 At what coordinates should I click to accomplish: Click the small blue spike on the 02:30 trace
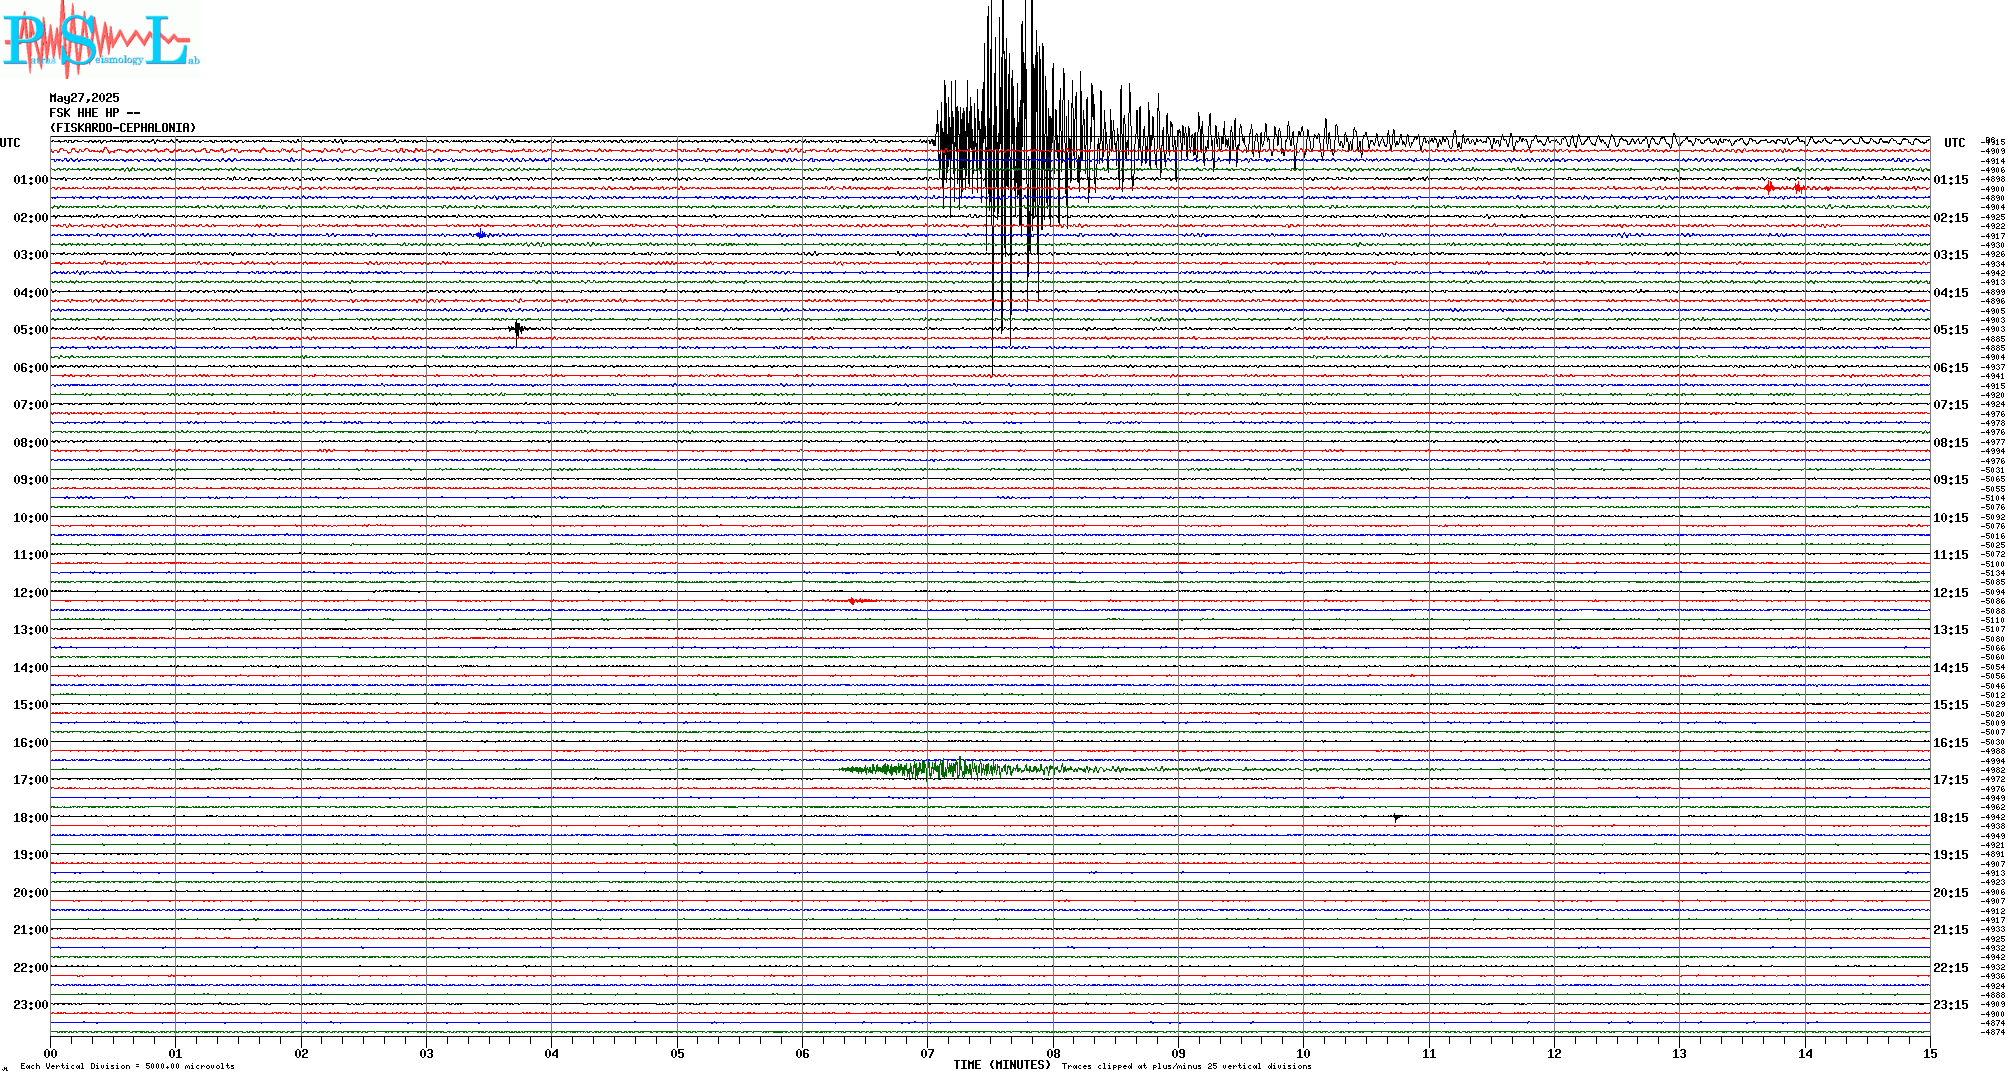click(481, 234)
